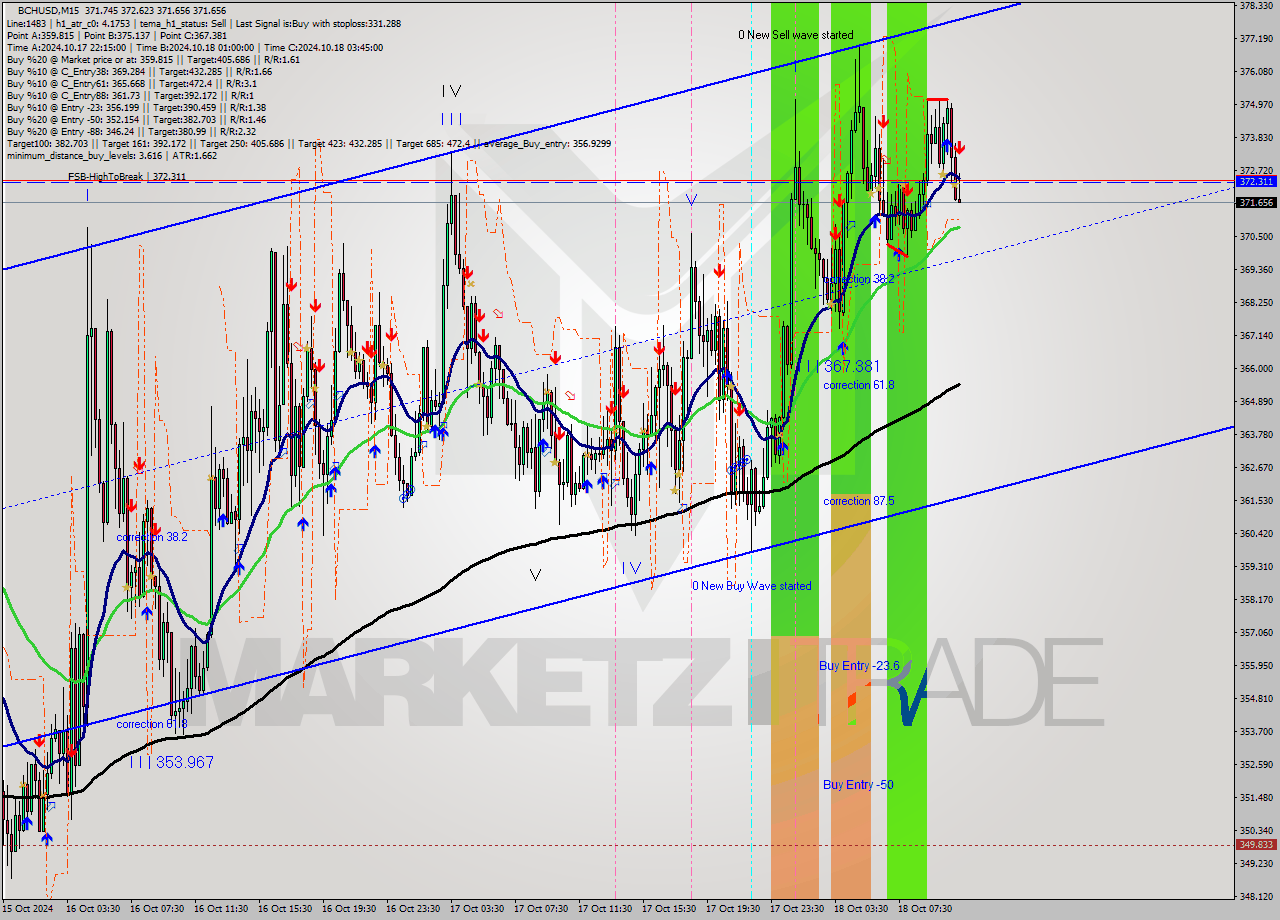Click the 349.833 price tag on axis

[x=1256, y=845]
